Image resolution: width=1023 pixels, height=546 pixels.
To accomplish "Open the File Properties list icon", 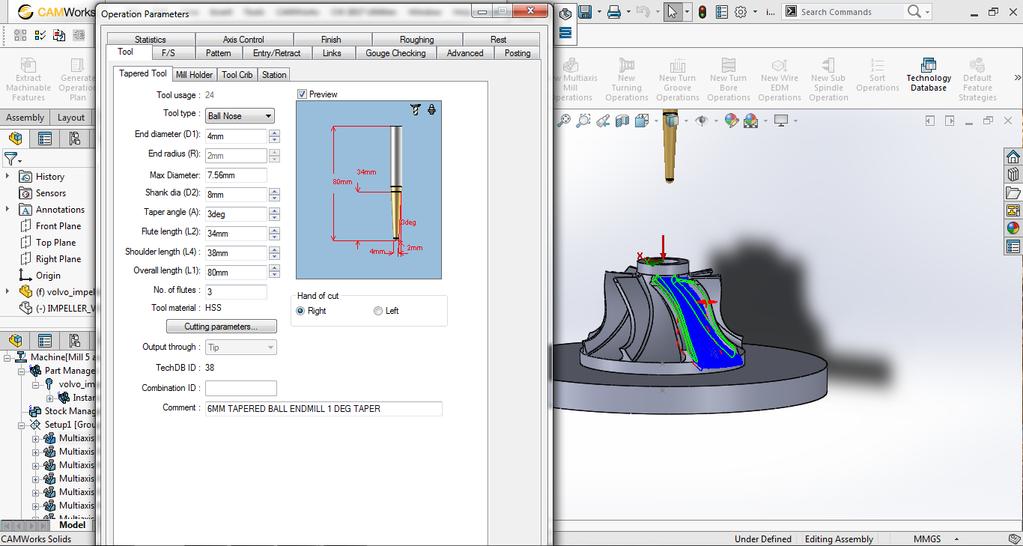I will 721,12.
